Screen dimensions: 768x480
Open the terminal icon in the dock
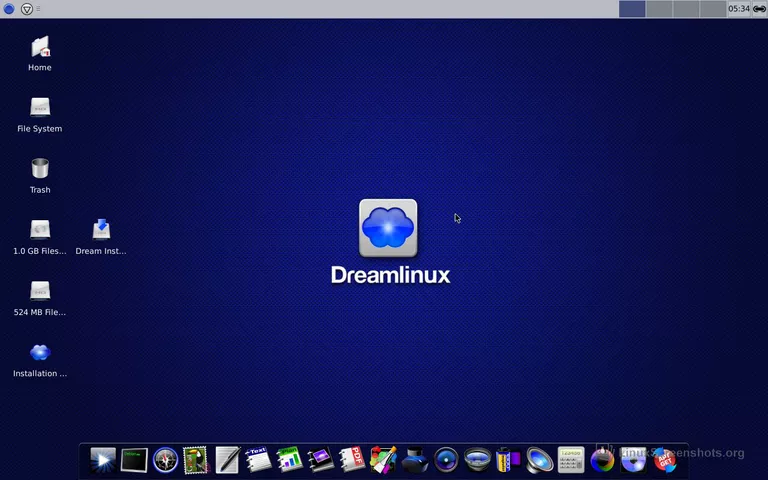tap(134, 460)
